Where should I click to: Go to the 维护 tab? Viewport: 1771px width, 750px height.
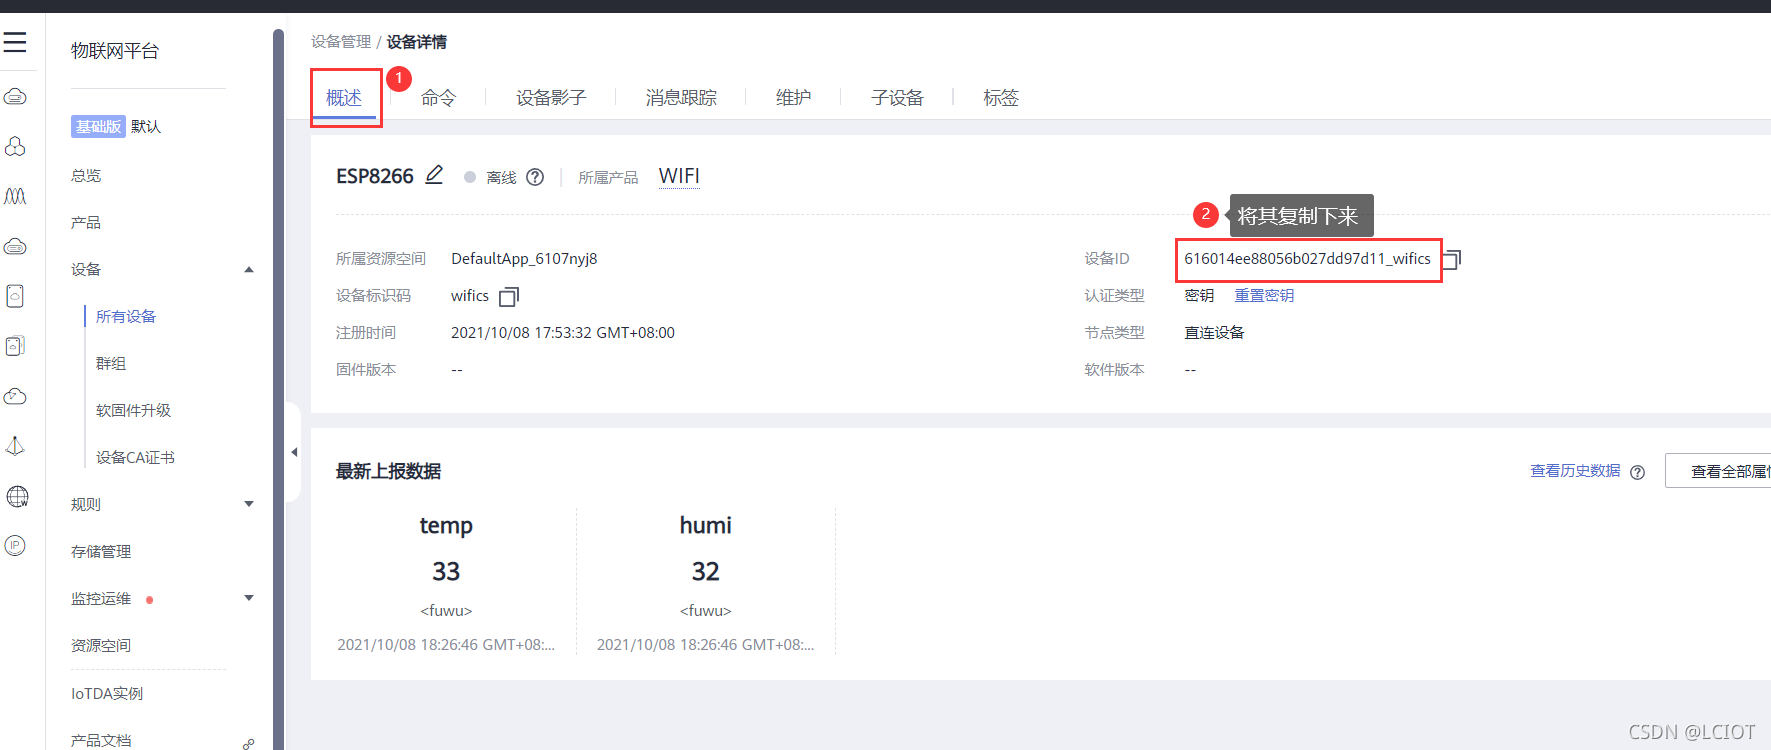[794, 97]
